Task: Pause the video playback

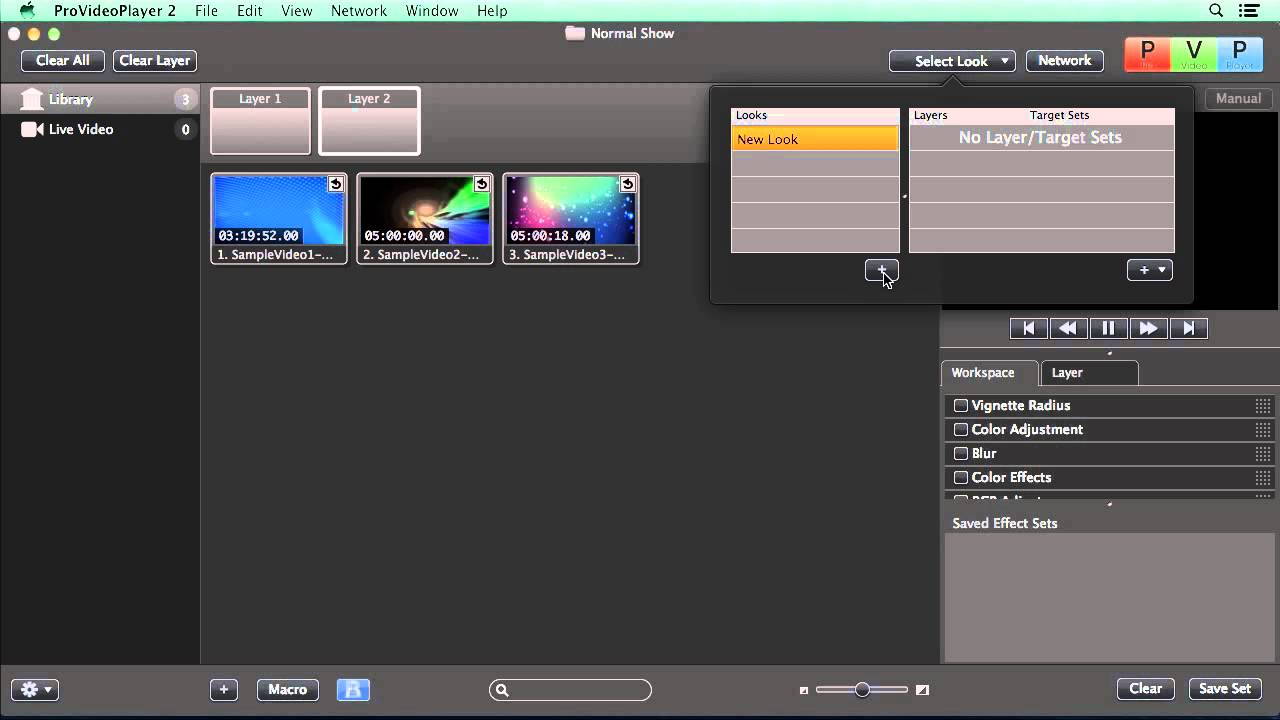Action: click(1108, 328)
